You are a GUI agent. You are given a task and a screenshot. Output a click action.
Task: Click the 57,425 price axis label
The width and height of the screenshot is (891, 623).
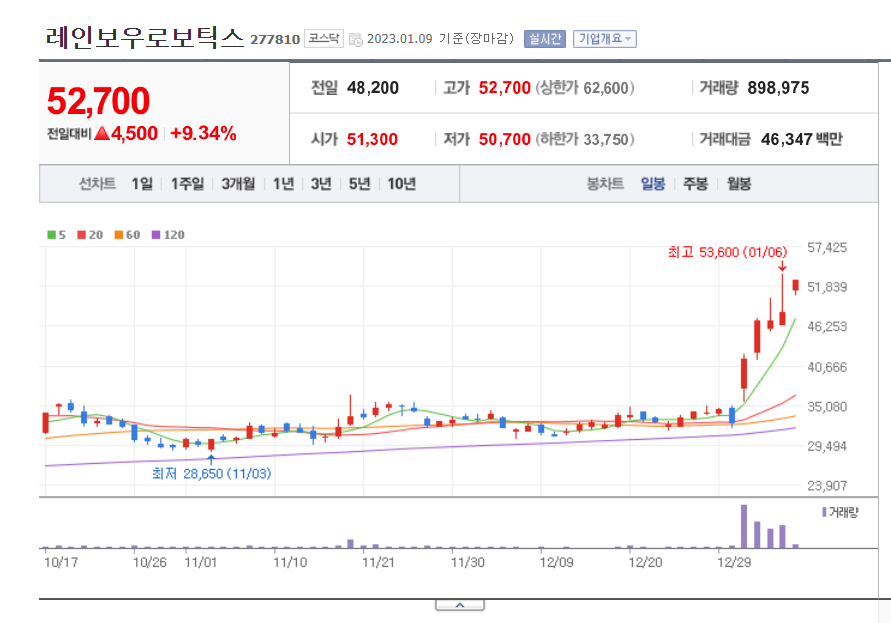[827, 247]
